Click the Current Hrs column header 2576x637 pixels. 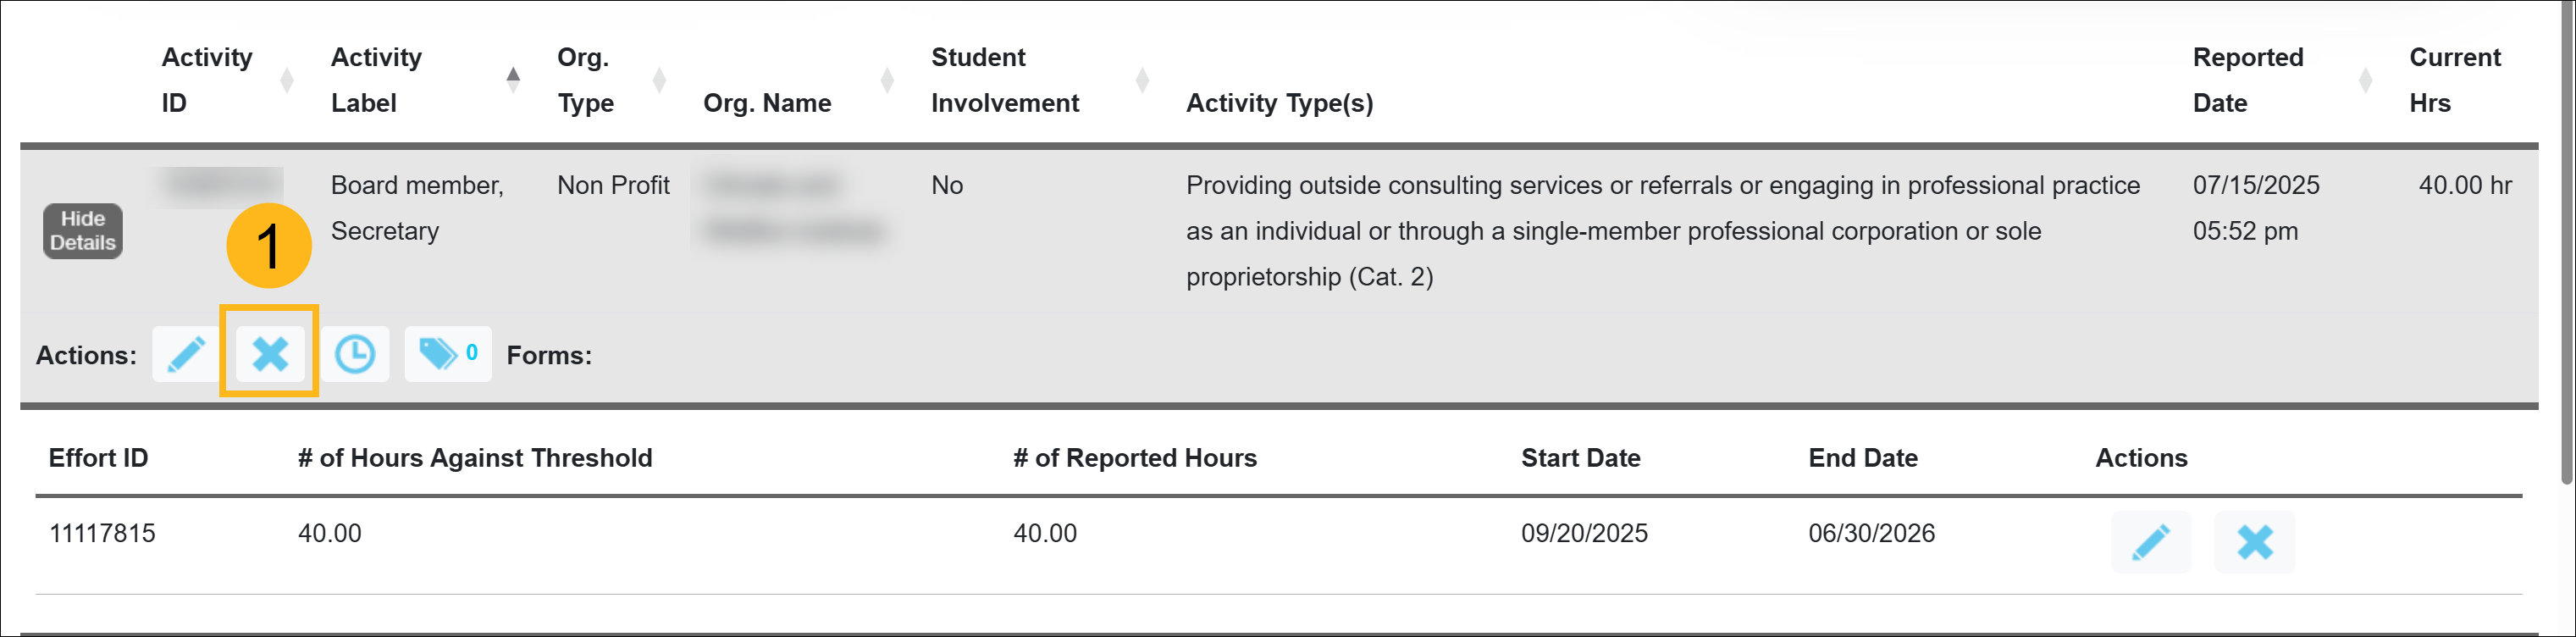[2454, 80]
